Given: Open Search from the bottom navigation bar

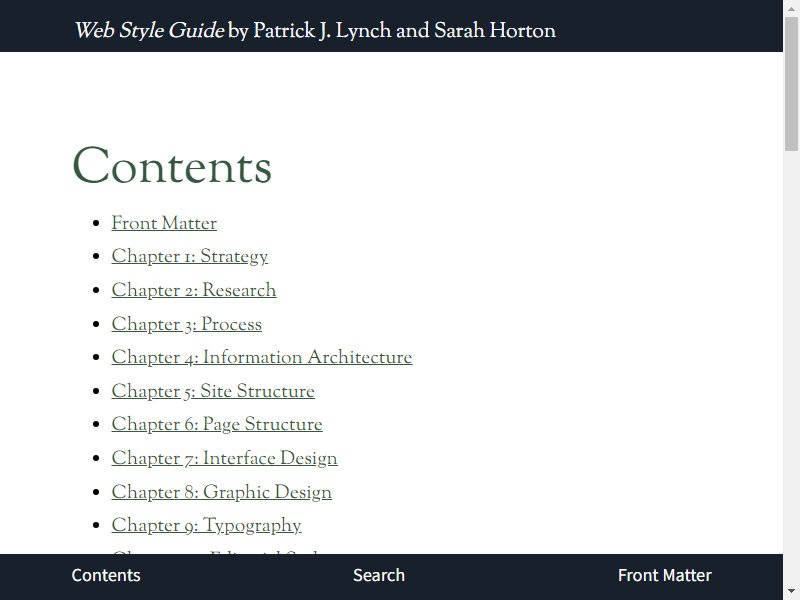Looking at the screenshot, I should pyautogui.click(x=379, y=575).
